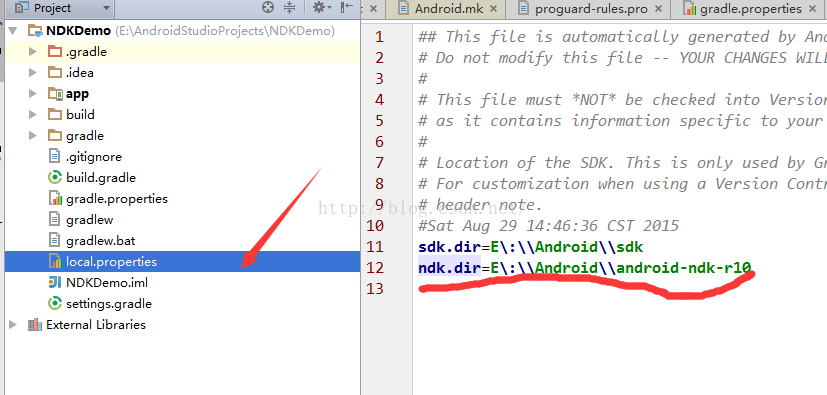Viewport: 827px width, 395px height.
Task: Open the Project panel settings gear
Action: point(322,7)
